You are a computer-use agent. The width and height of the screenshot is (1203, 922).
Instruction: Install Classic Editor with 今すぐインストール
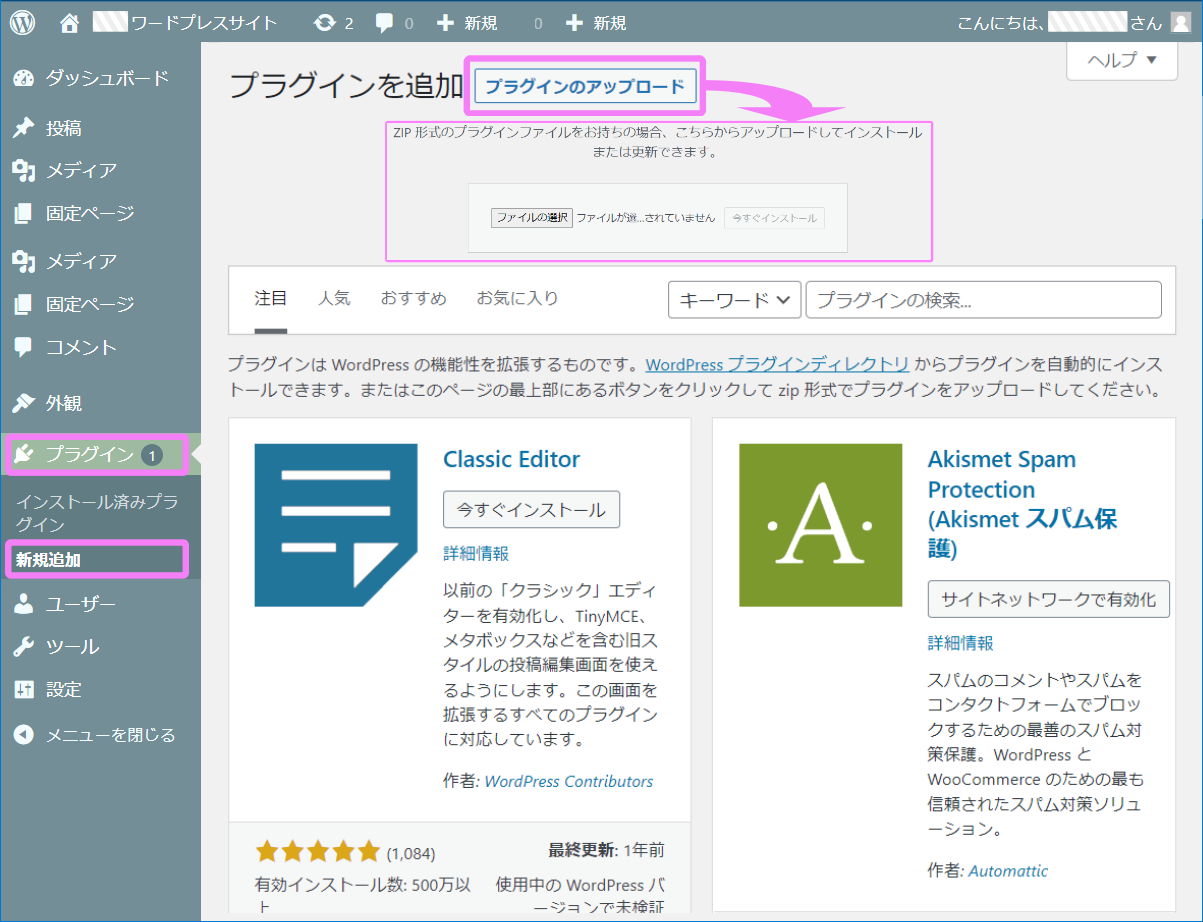[x=531, y=510]
